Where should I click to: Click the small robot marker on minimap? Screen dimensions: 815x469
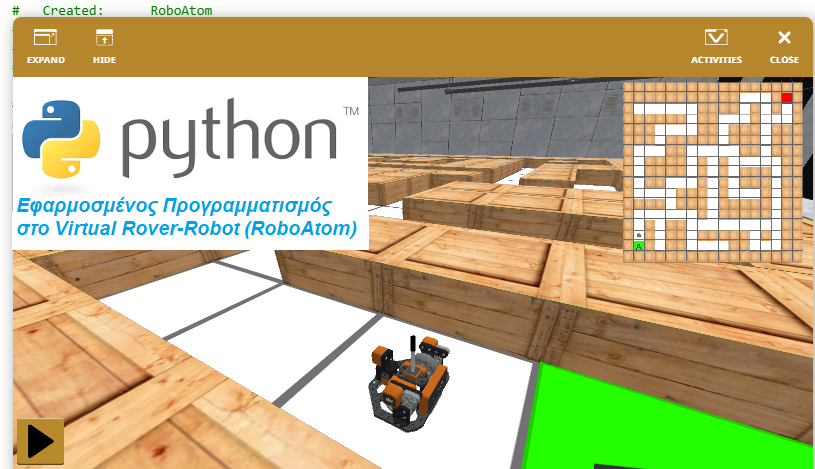point(639,235)
